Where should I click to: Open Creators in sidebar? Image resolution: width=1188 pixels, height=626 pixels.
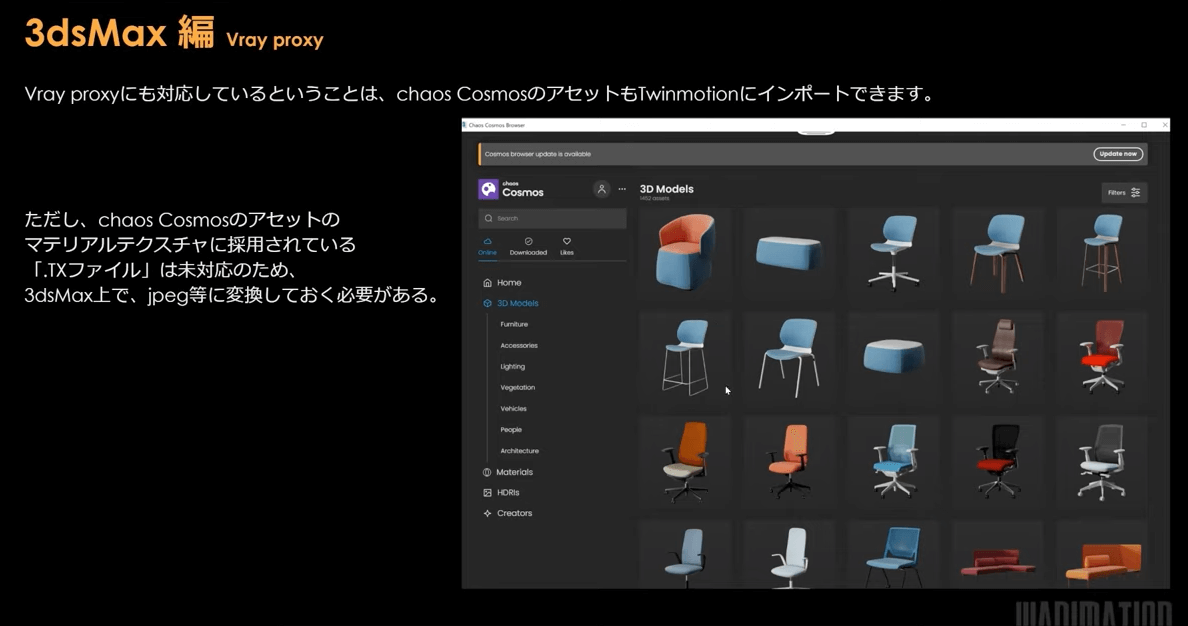coord(514,513)
